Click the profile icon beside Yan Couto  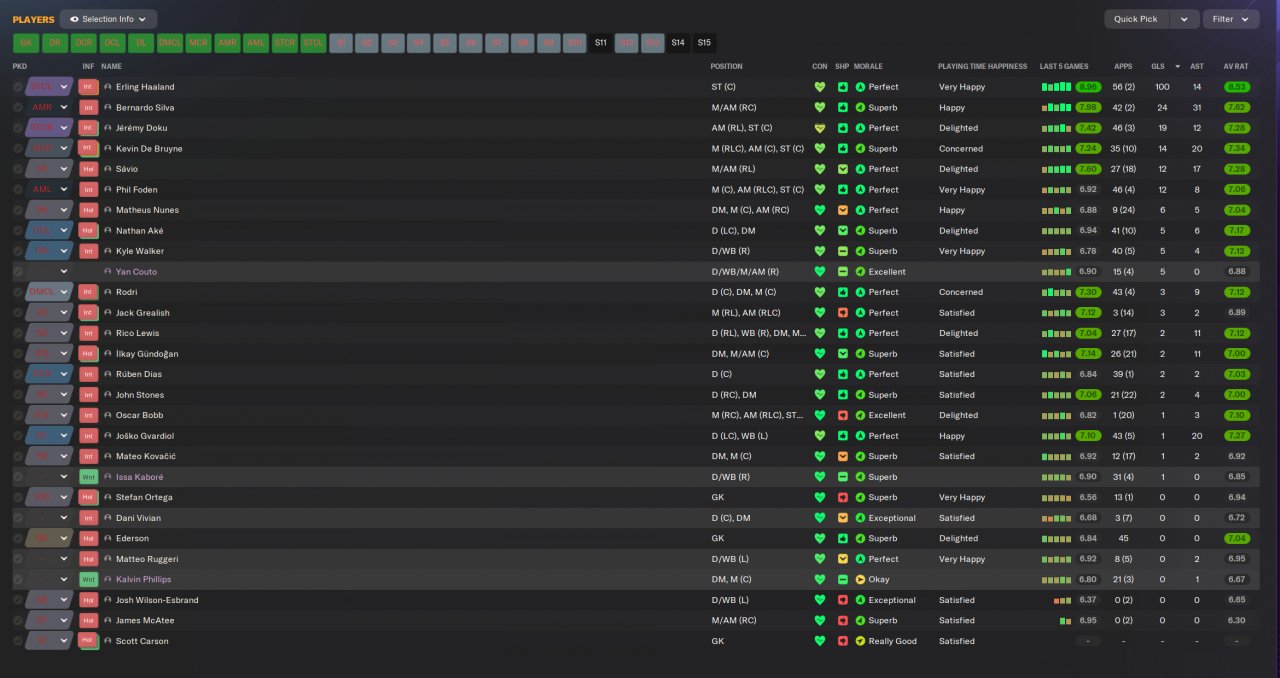(108, 272)
